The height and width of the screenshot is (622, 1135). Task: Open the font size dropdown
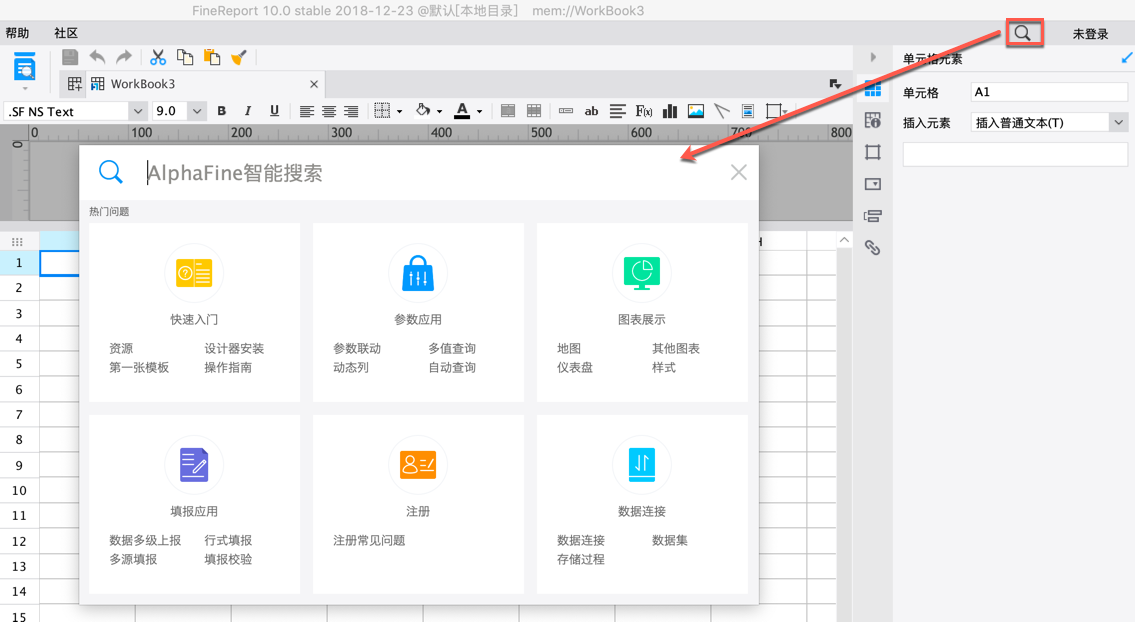click(197, 112)
